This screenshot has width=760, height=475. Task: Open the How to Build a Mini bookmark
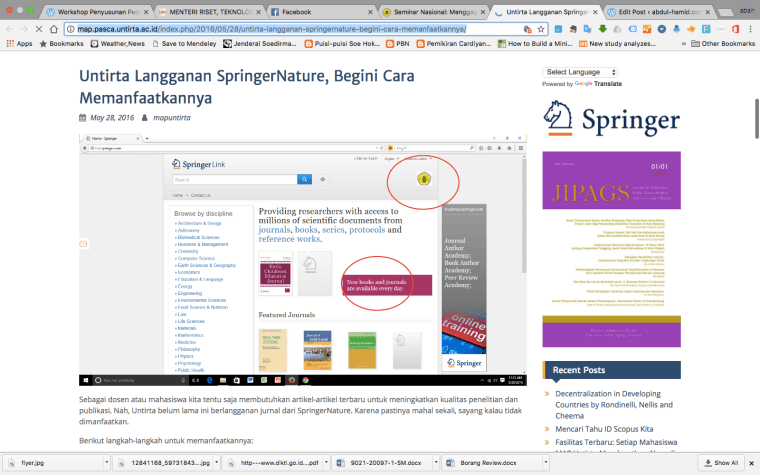[535, 44]
